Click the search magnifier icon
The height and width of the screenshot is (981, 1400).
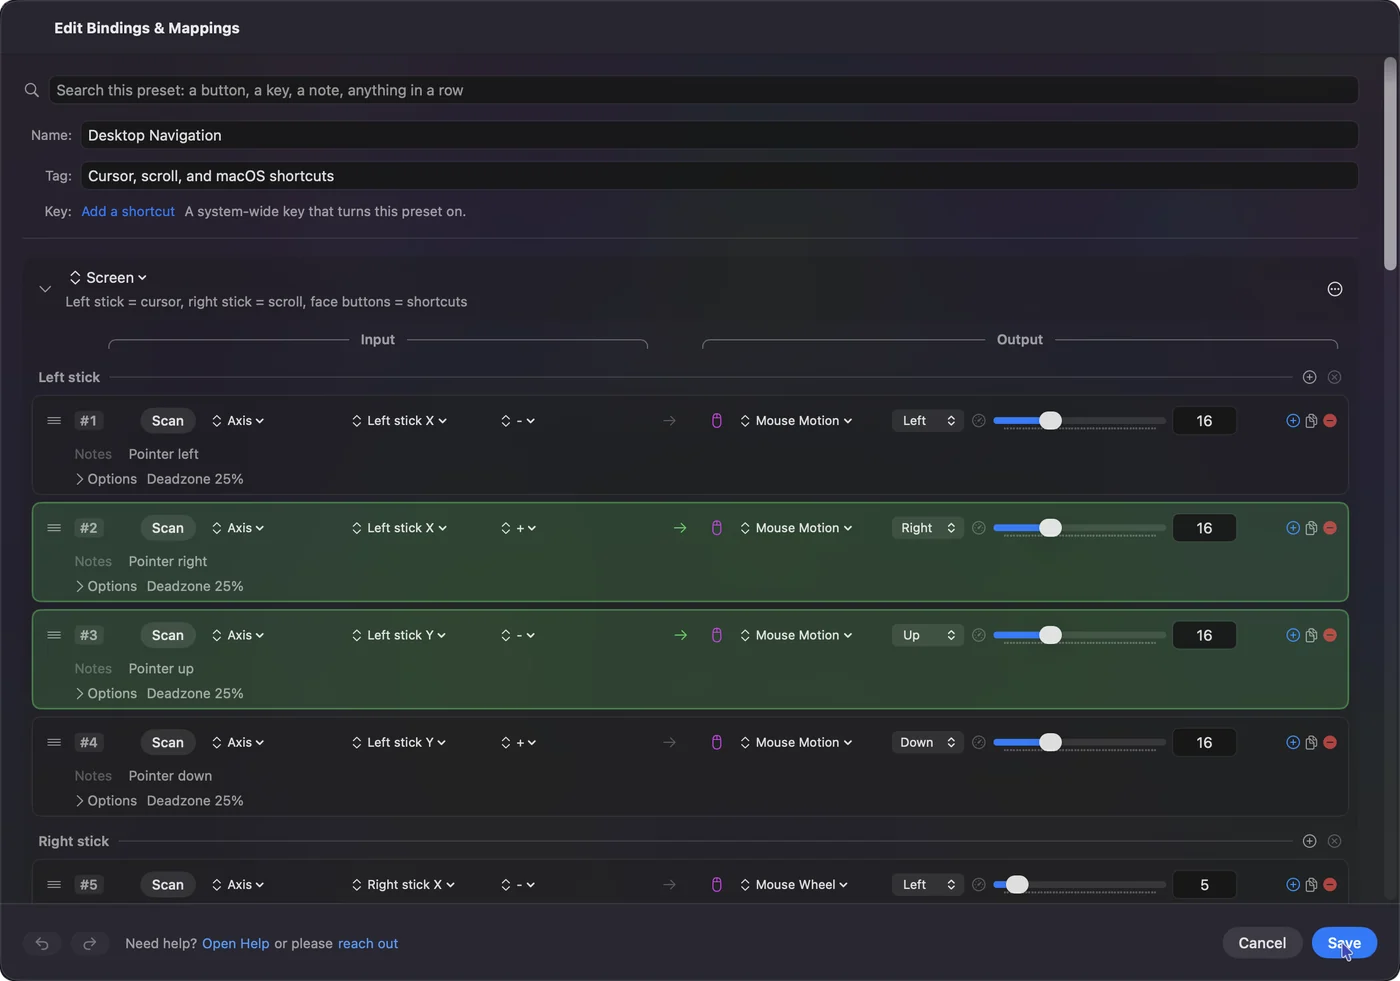click(x=32, y=90)
